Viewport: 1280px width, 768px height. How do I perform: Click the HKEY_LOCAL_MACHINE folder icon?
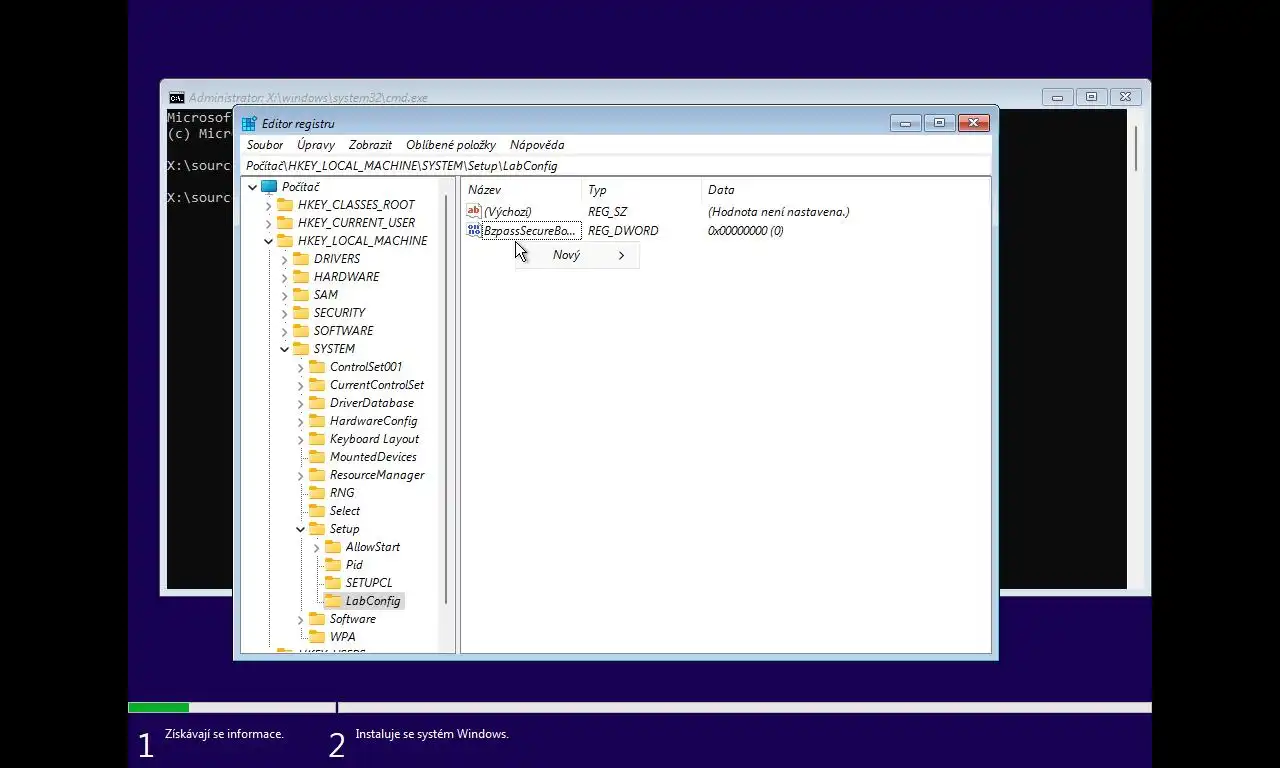point(285,241)
